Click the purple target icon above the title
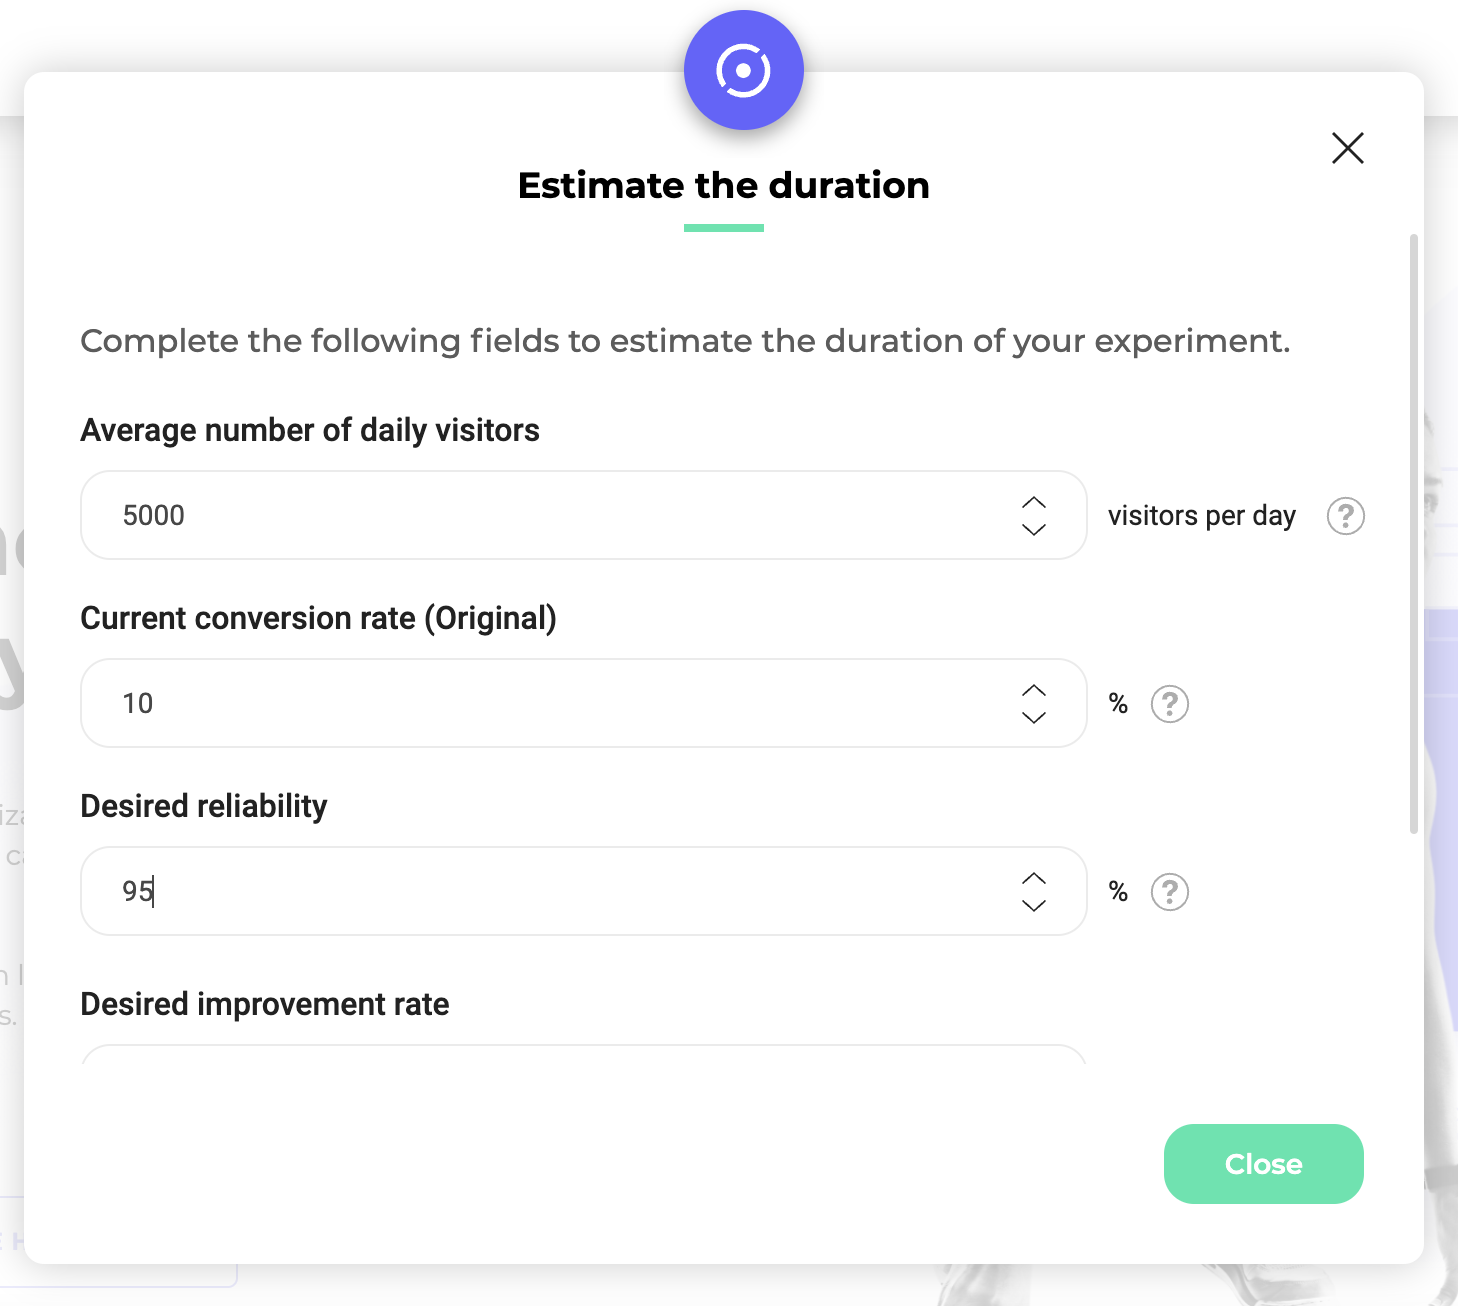Viewport: 1458px width, 1306px height. tap(743, 70)
